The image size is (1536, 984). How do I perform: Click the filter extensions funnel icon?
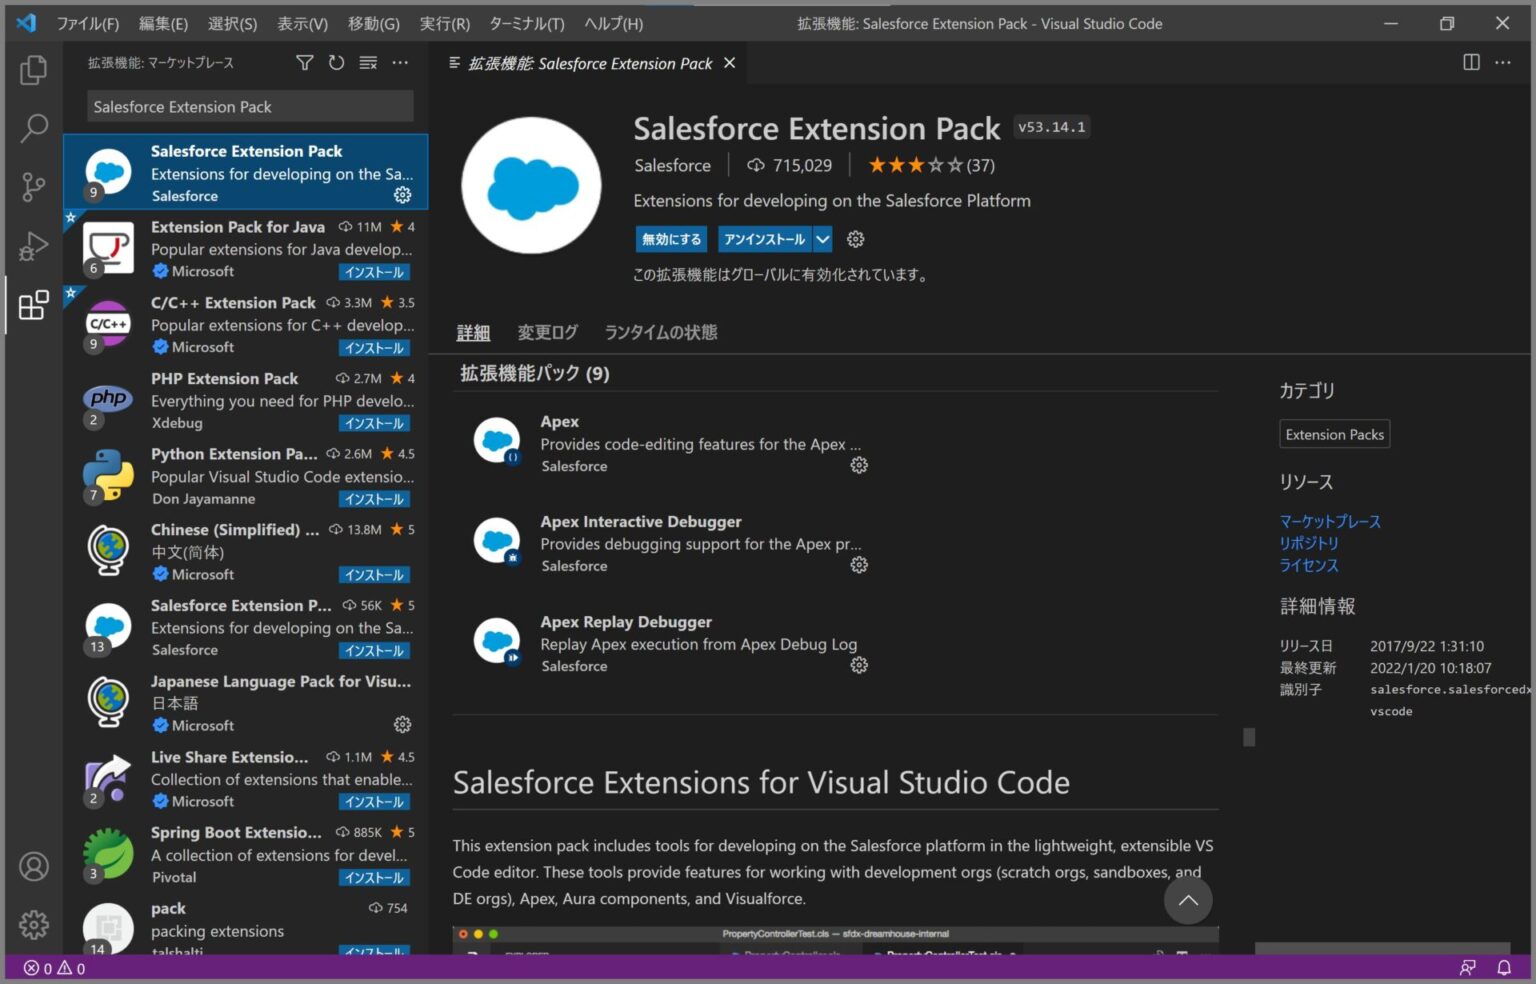[304, 62]
